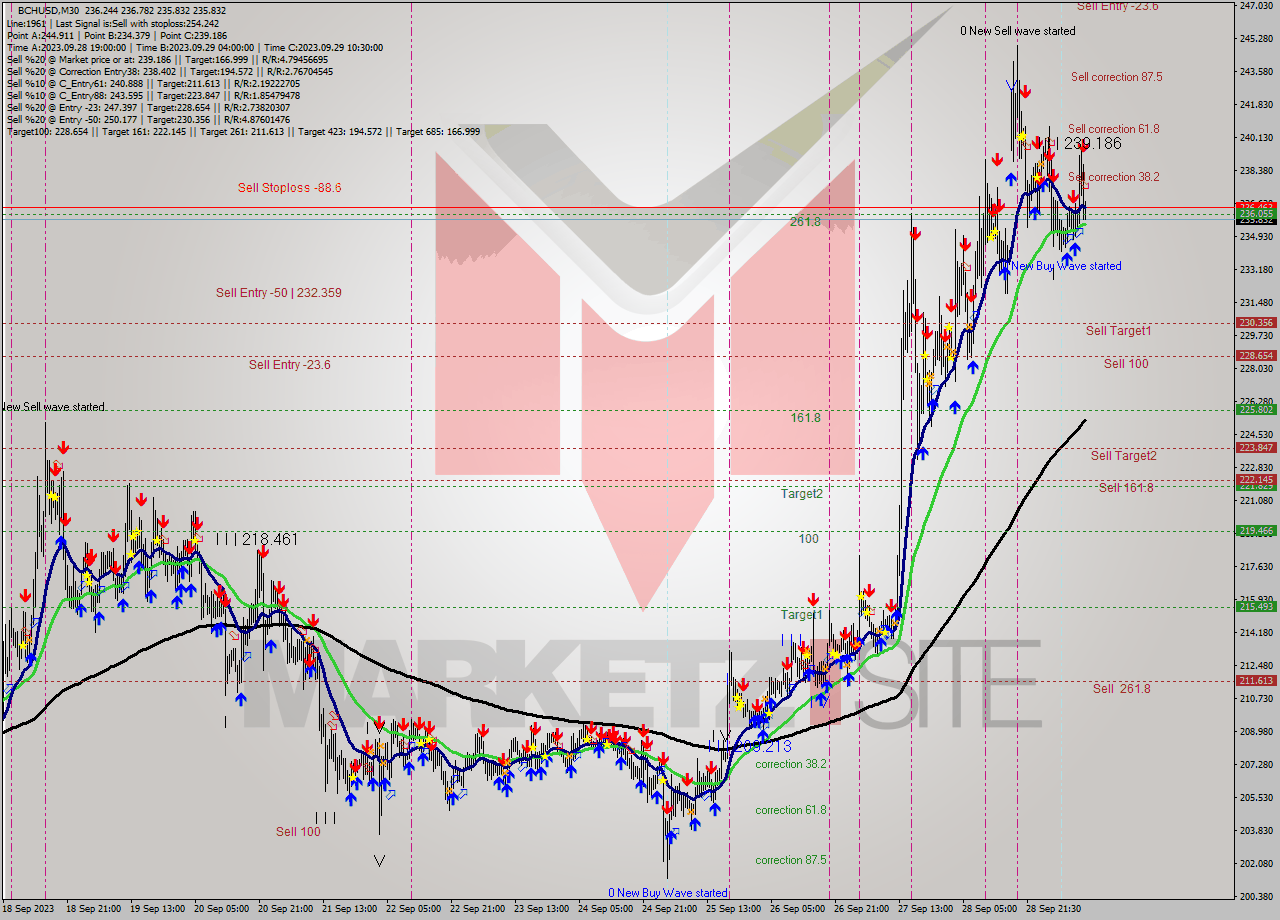Click the '18 Sep 2023' date on time axis
The height and width of the screenshot is (920, 1280).
(28, 909)
